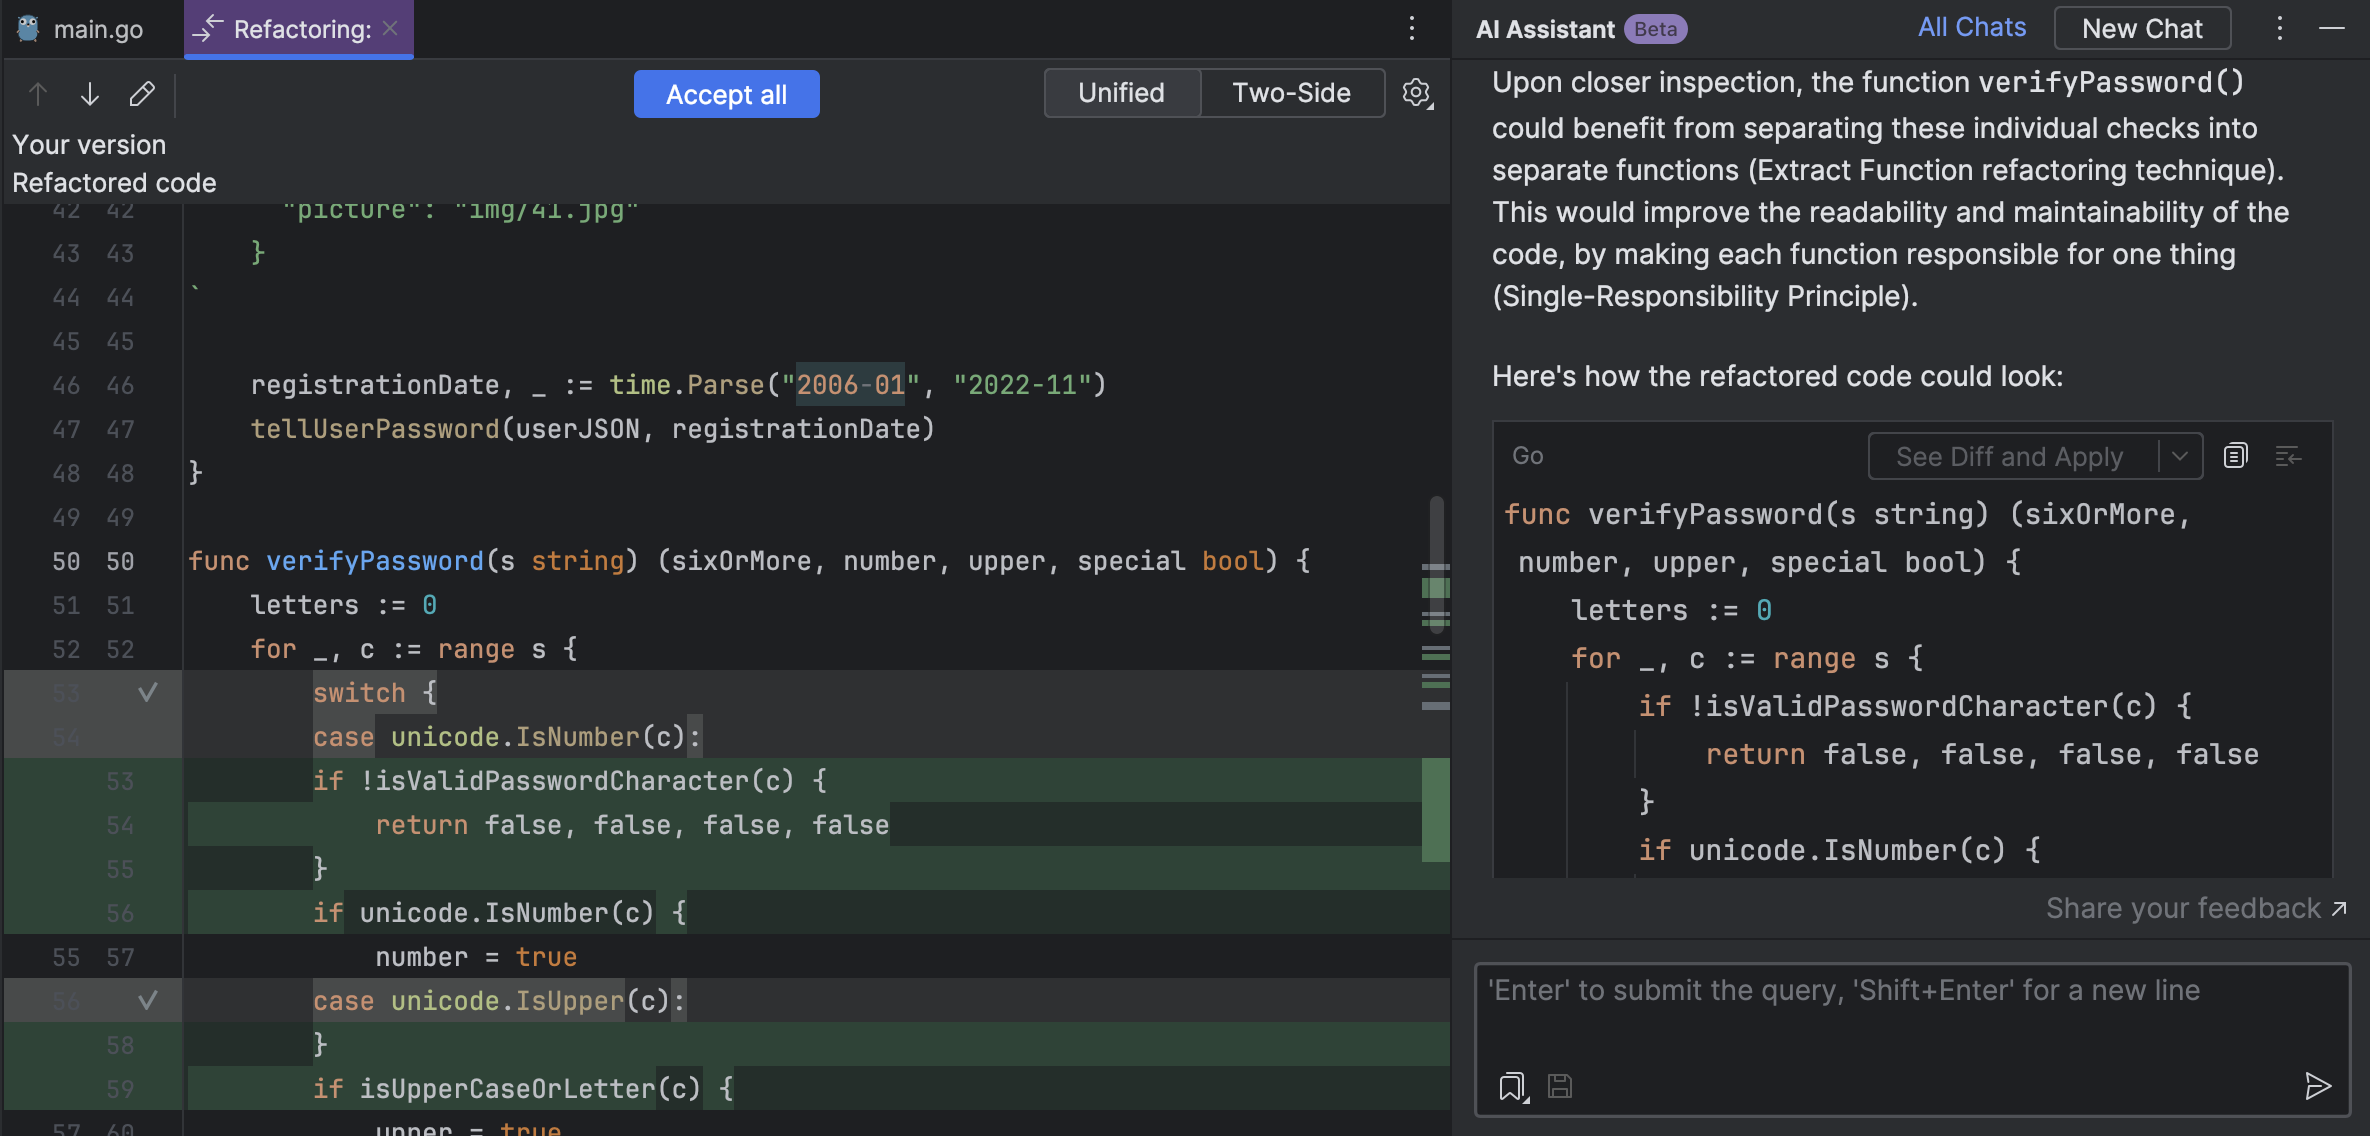The height and width of the screenshot is (1136, 2370).
Task: Expand the See Diff and Apply dropdown arrow
Action: (2181, 455)
